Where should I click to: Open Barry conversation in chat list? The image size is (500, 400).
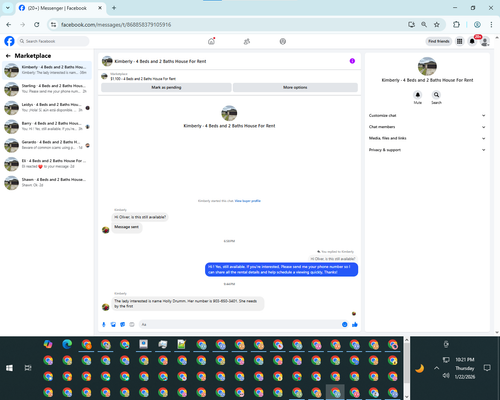coord(47,126)
